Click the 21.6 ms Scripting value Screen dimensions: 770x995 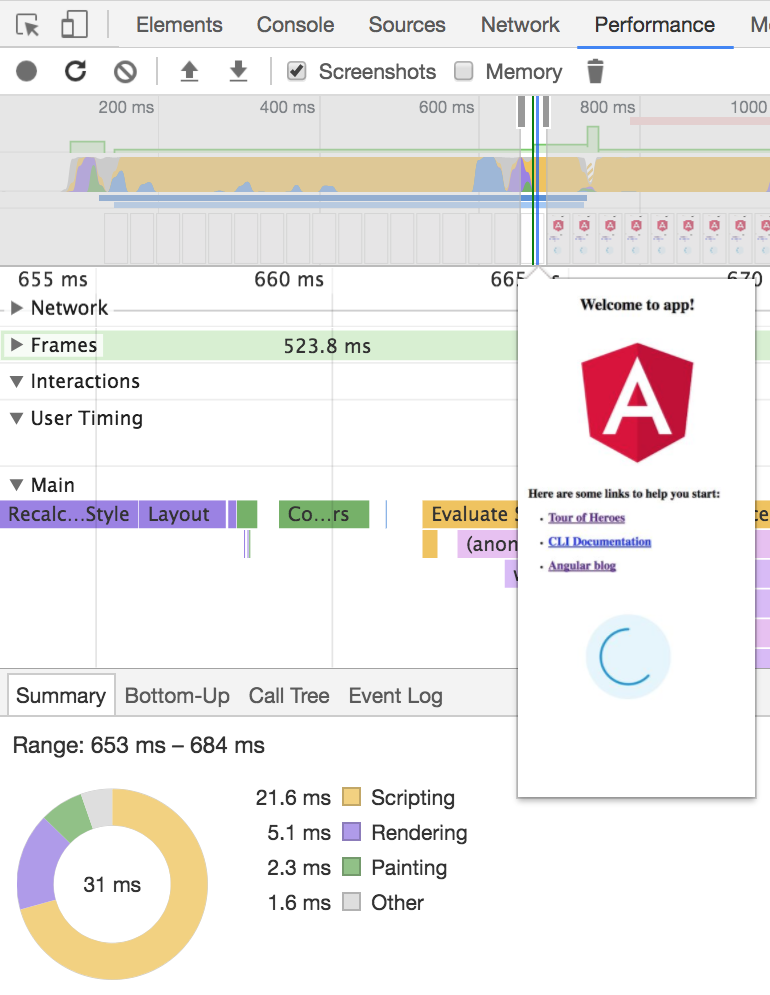[293, 797]
